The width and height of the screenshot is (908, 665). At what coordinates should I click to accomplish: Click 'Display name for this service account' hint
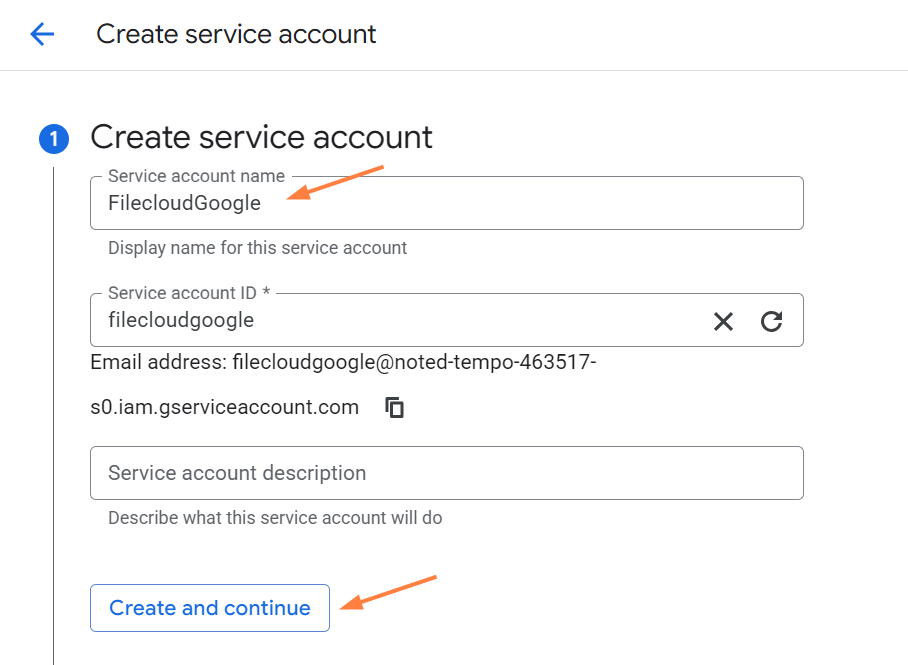pos(257,247)
